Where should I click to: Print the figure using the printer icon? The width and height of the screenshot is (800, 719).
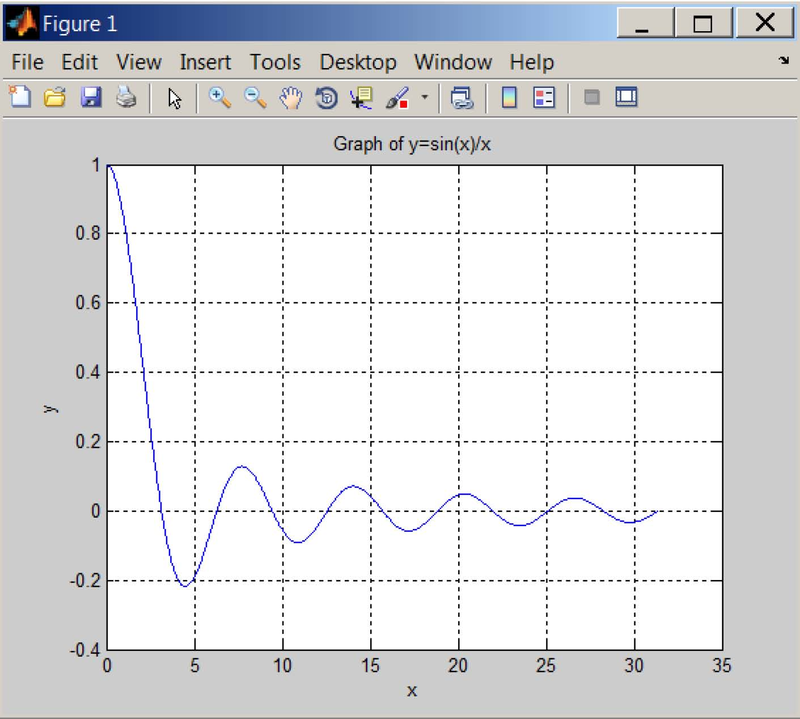(126, 97)
